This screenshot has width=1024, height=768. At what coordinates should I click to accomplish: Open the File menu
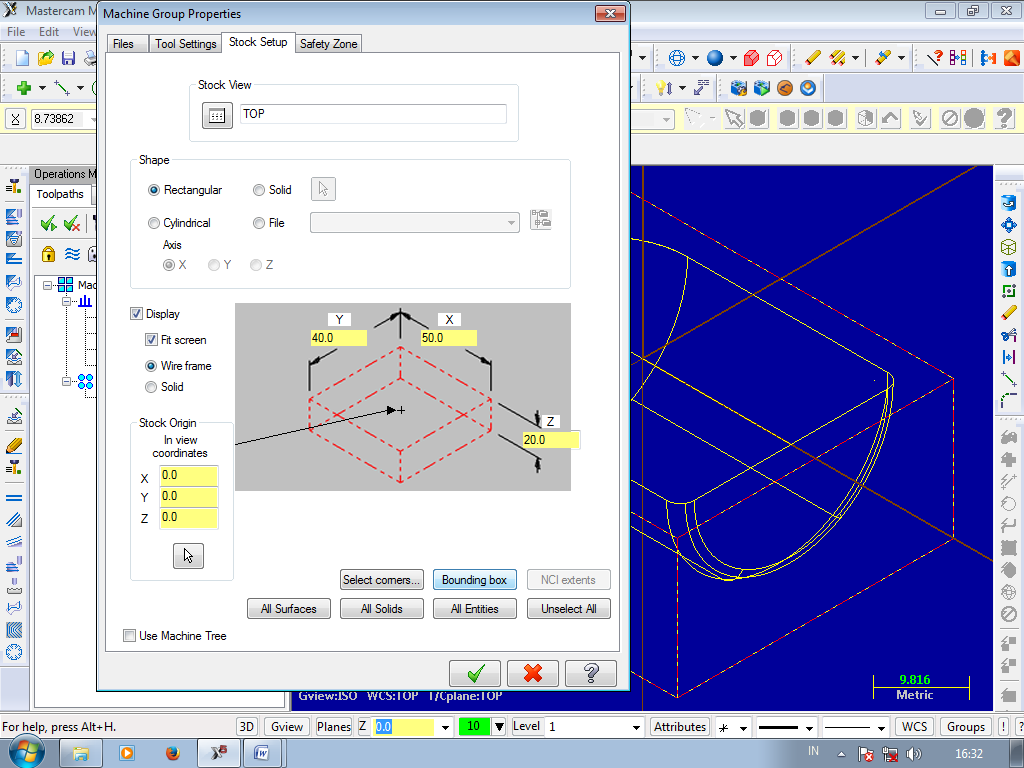point(16,31)
